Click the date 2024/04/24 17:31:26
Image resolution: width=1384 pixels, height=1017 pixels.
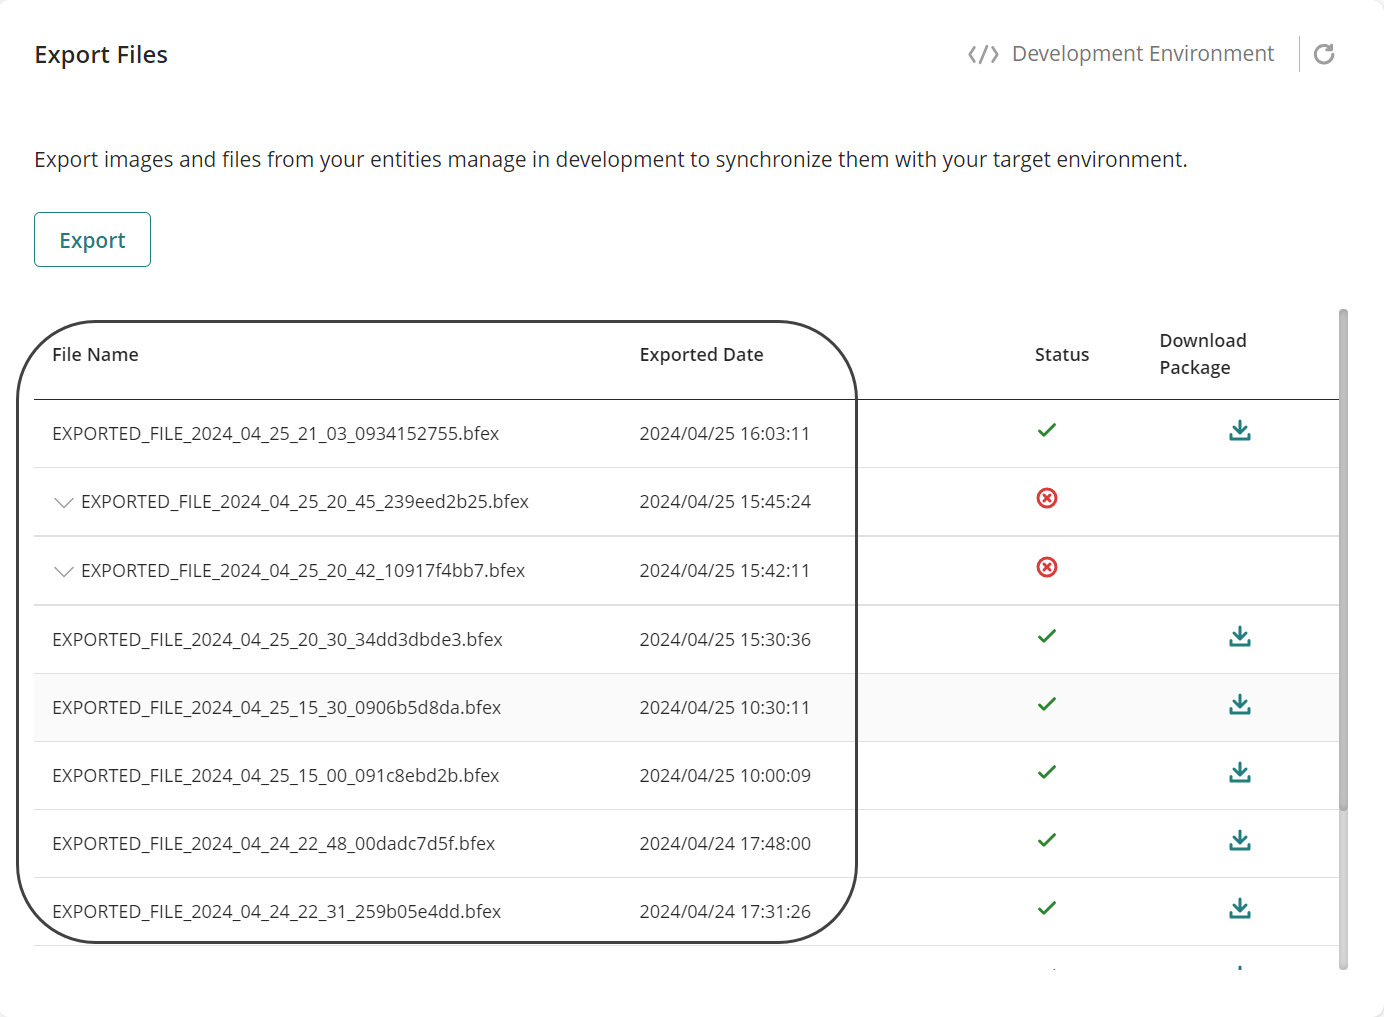pos(725,912)
